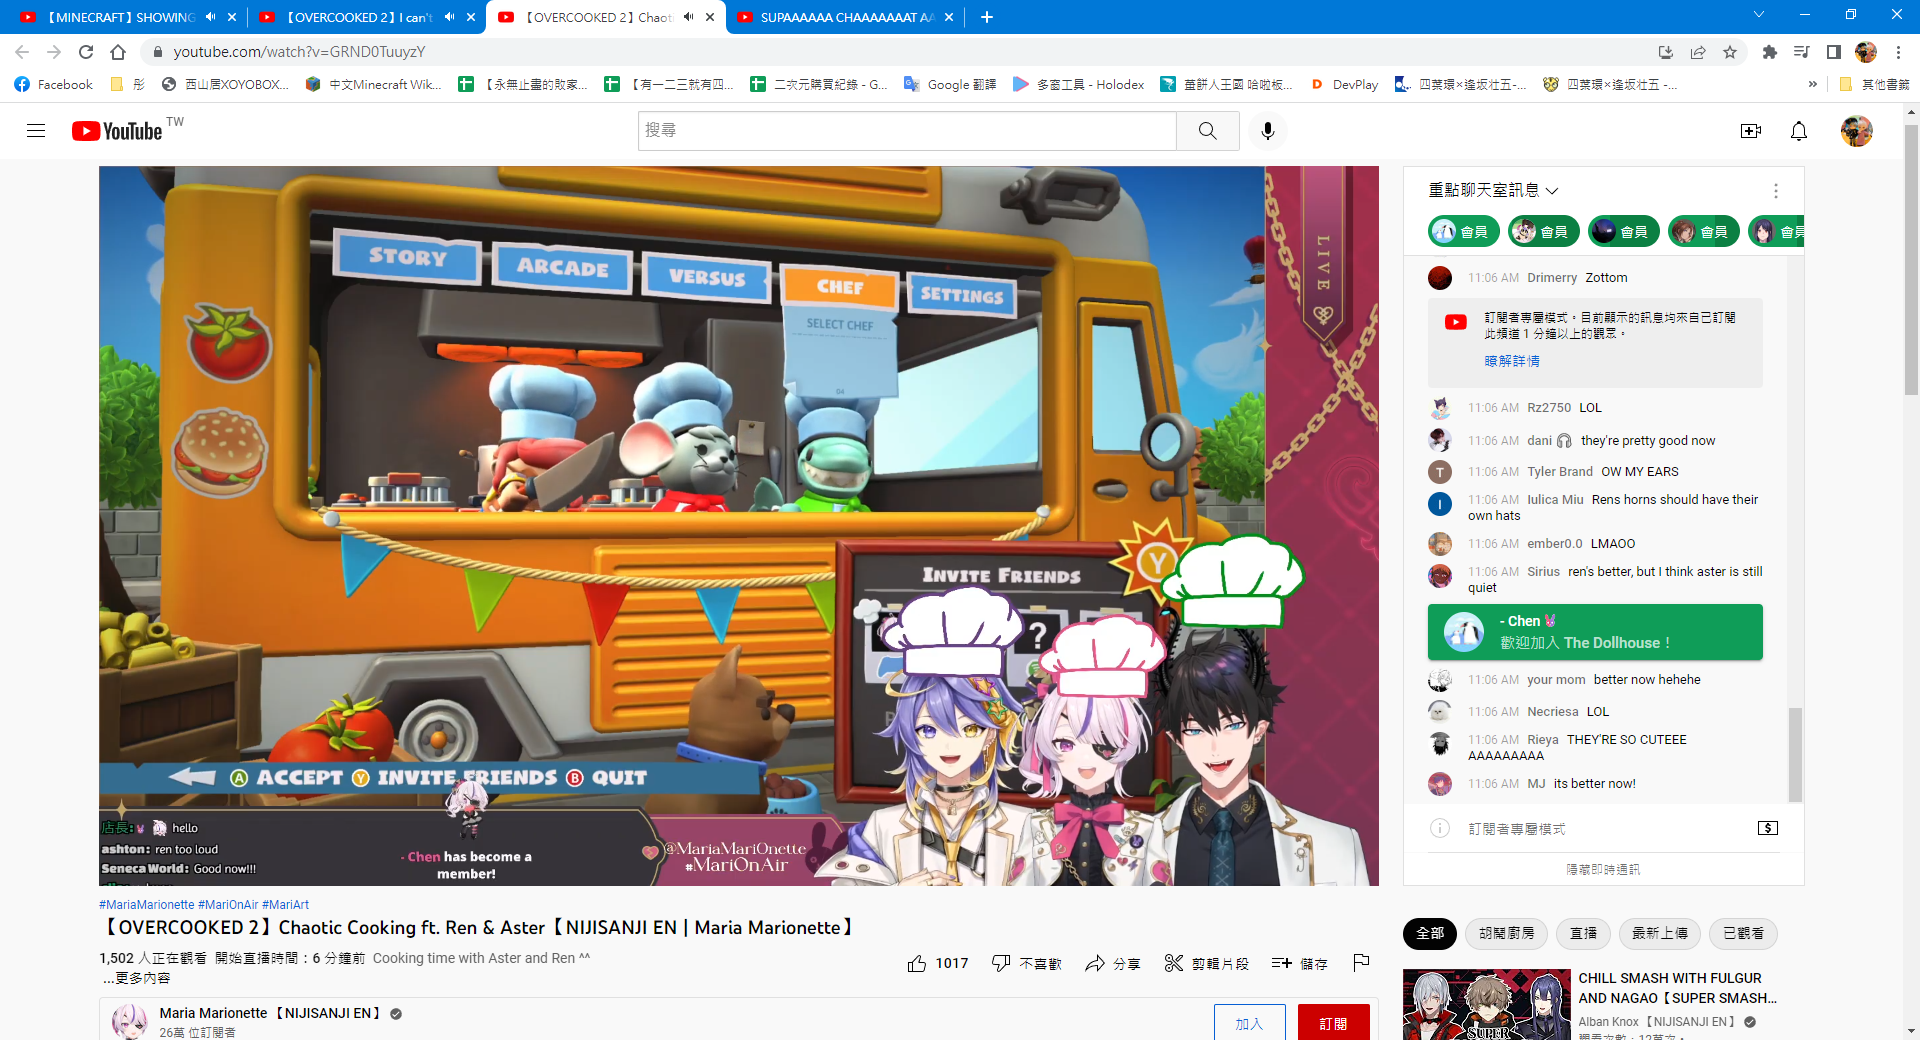
Task: Click the chat info circle icon
Action: click(x=1440, y=828)
